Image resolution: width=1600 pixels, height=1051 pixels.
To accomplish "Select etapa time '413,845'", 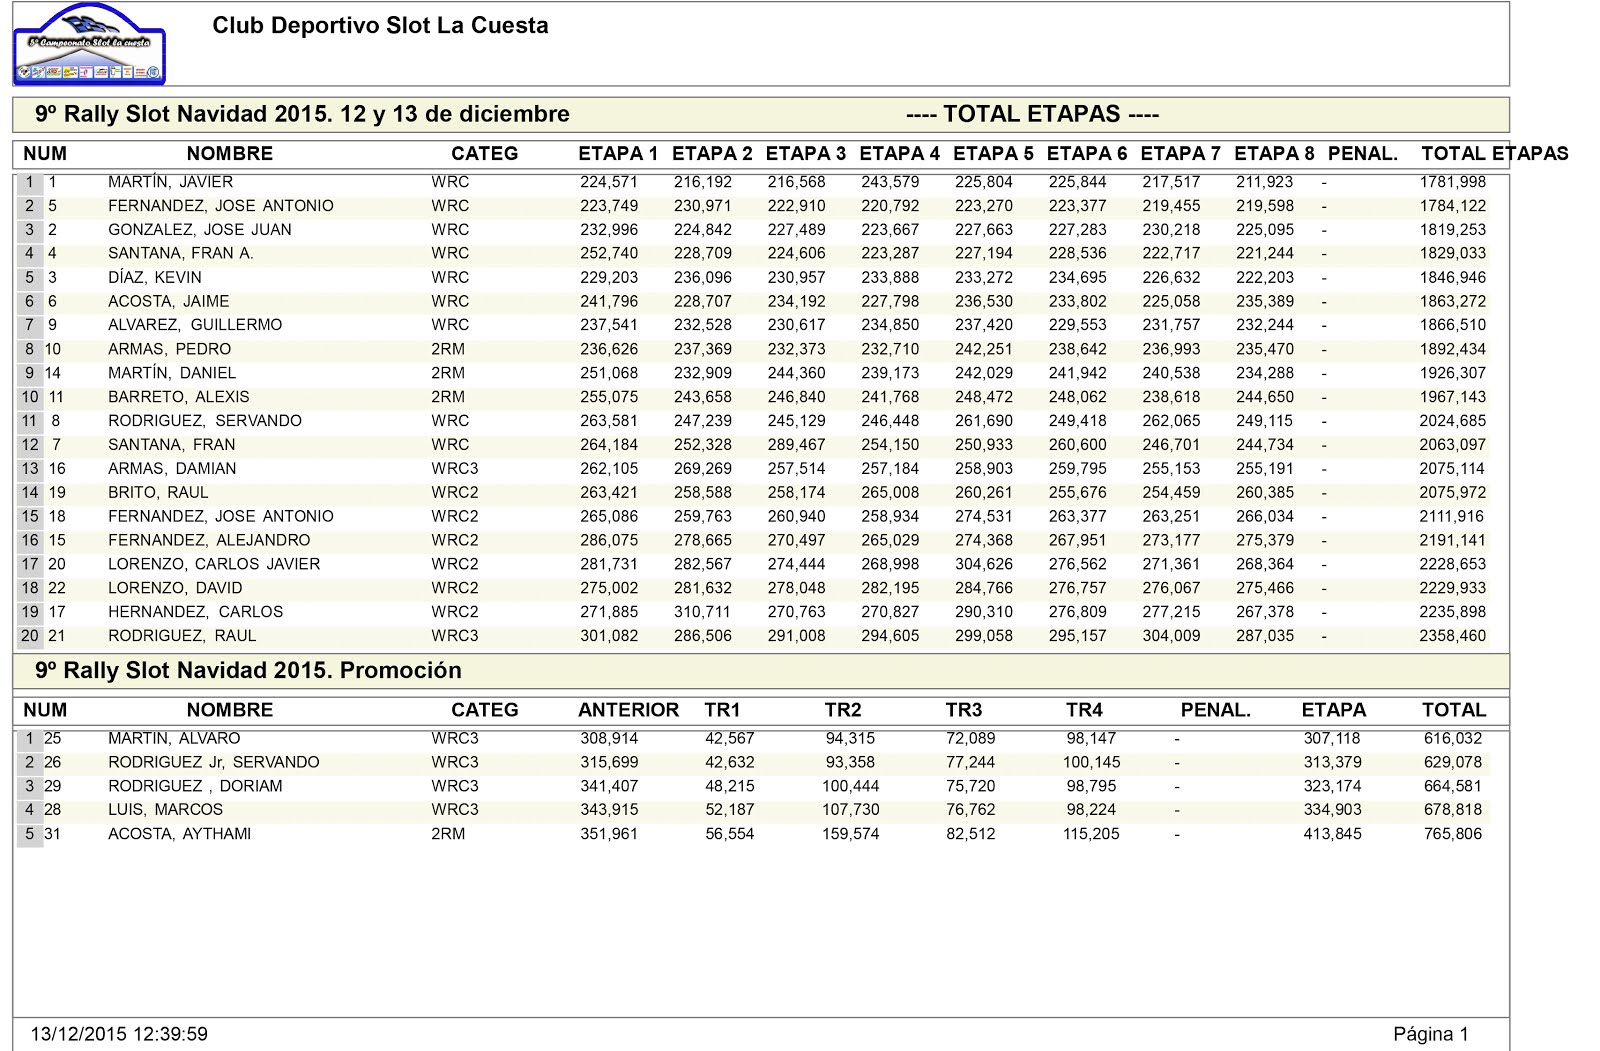I will pyautogui.click(x=1332, y=834).
